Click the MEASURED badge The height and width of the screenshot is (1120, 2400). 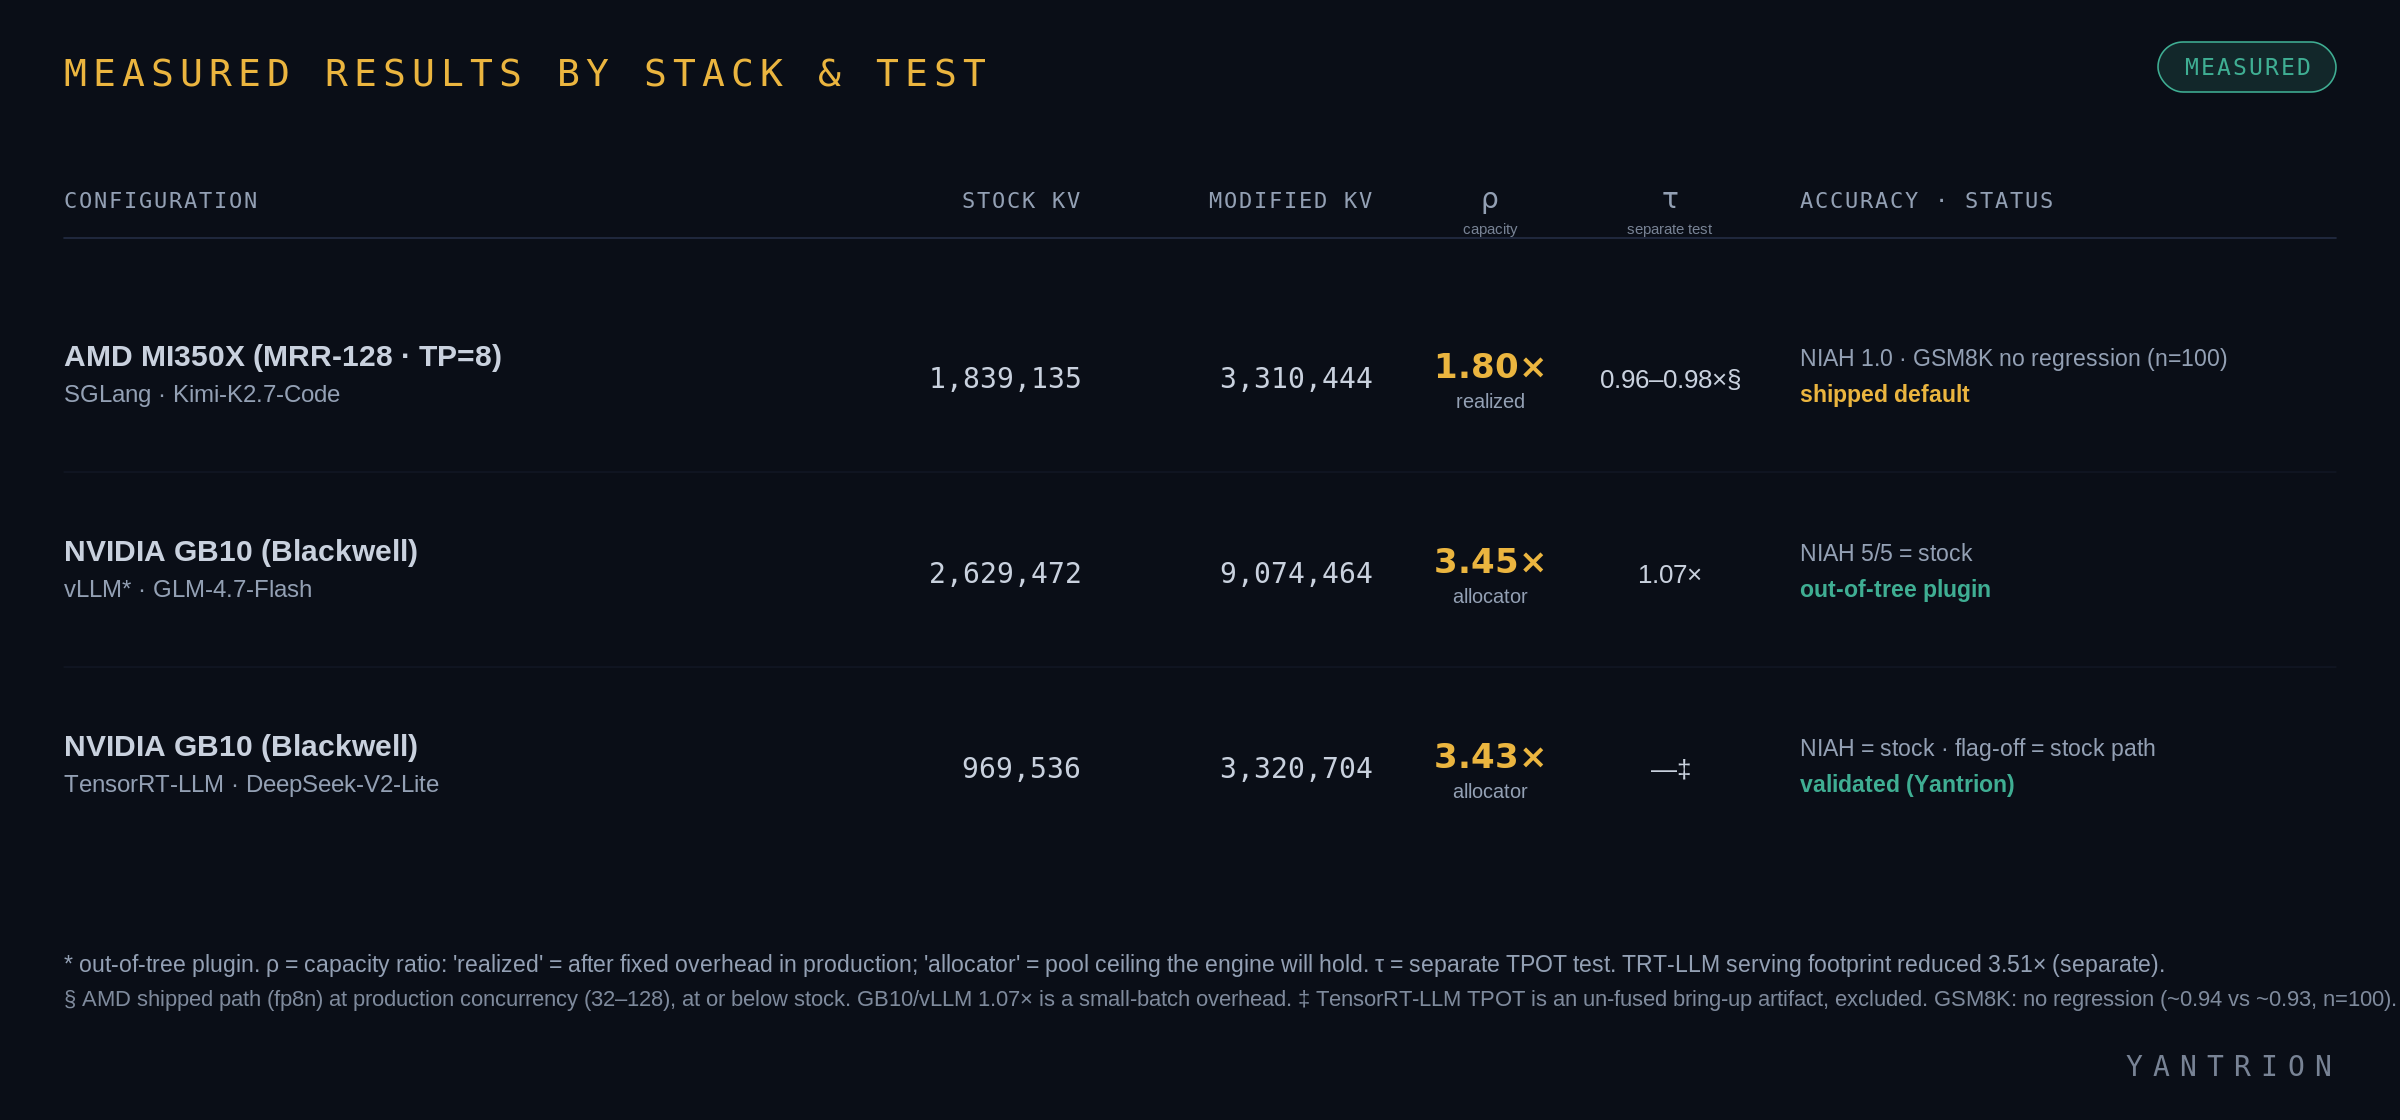2246,67
